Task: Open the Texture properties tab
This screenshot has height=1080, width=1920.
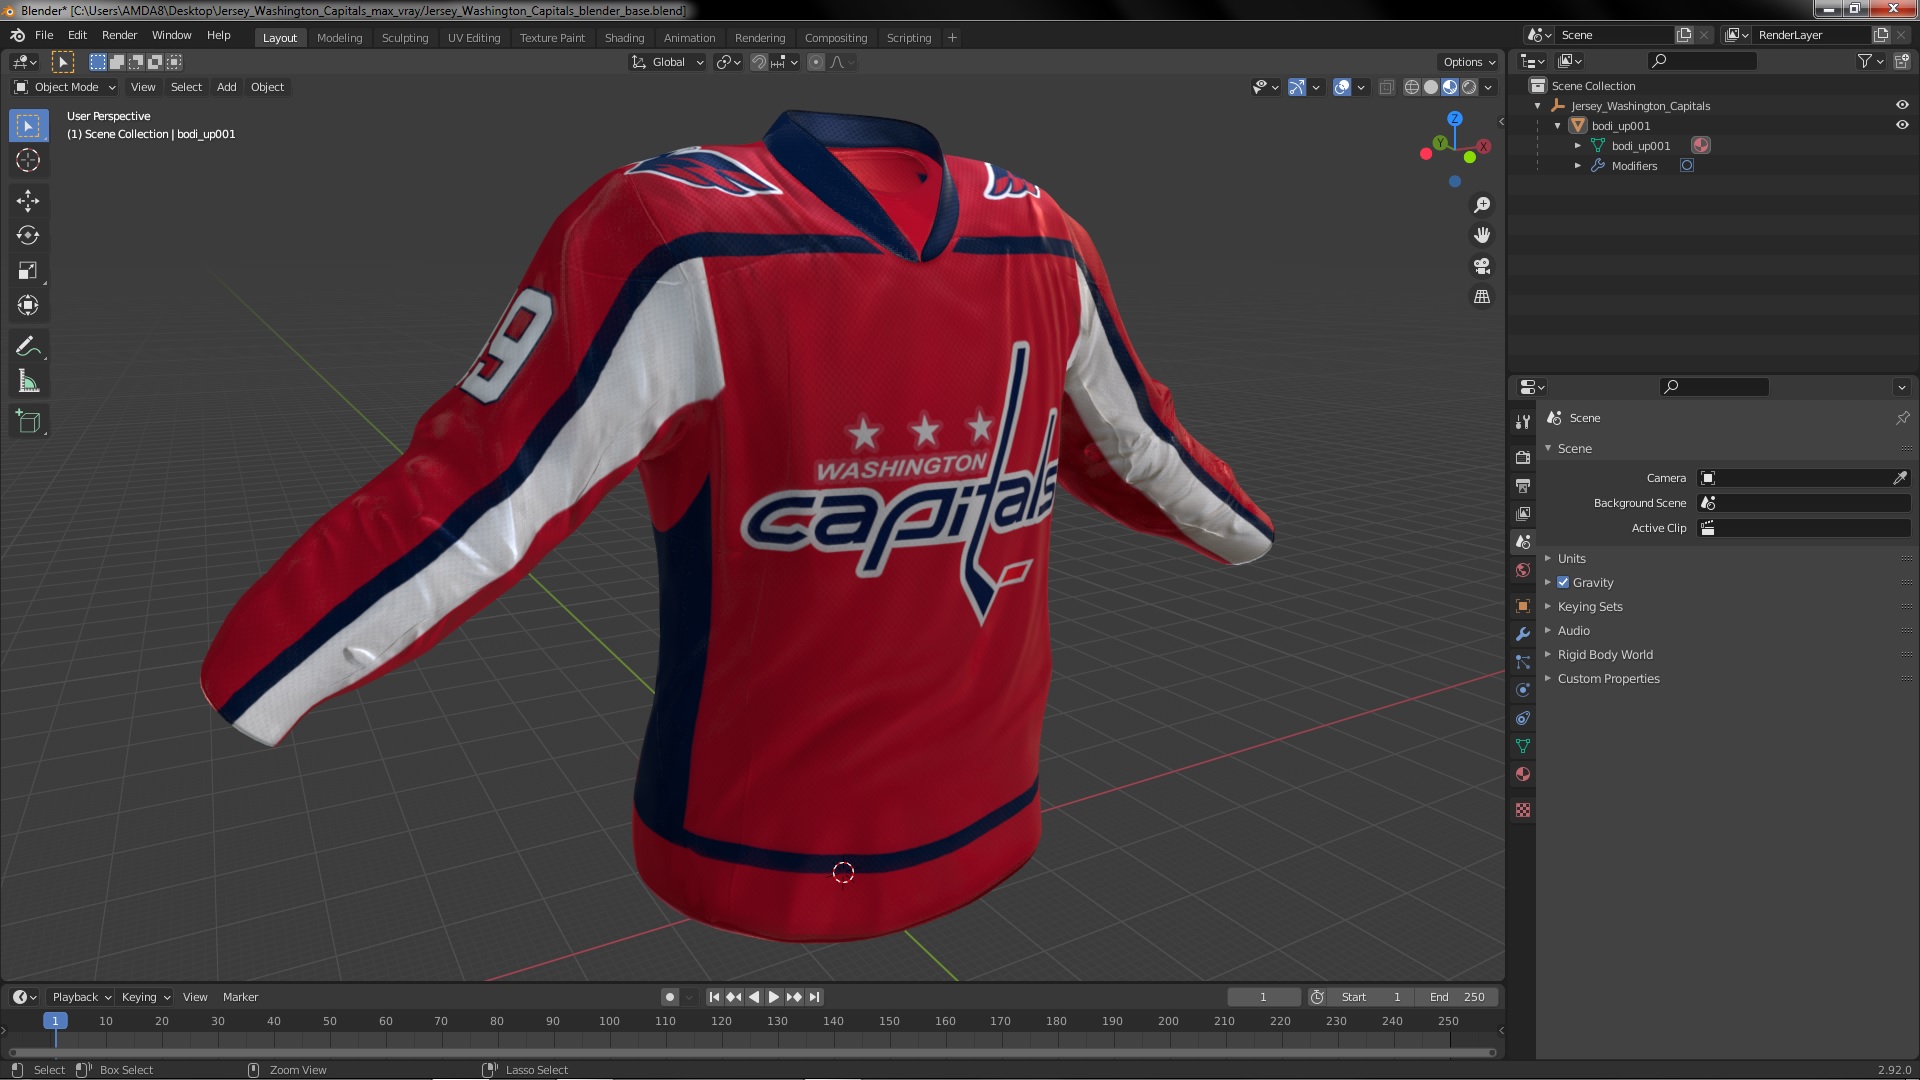Action: coord(1523,810)
